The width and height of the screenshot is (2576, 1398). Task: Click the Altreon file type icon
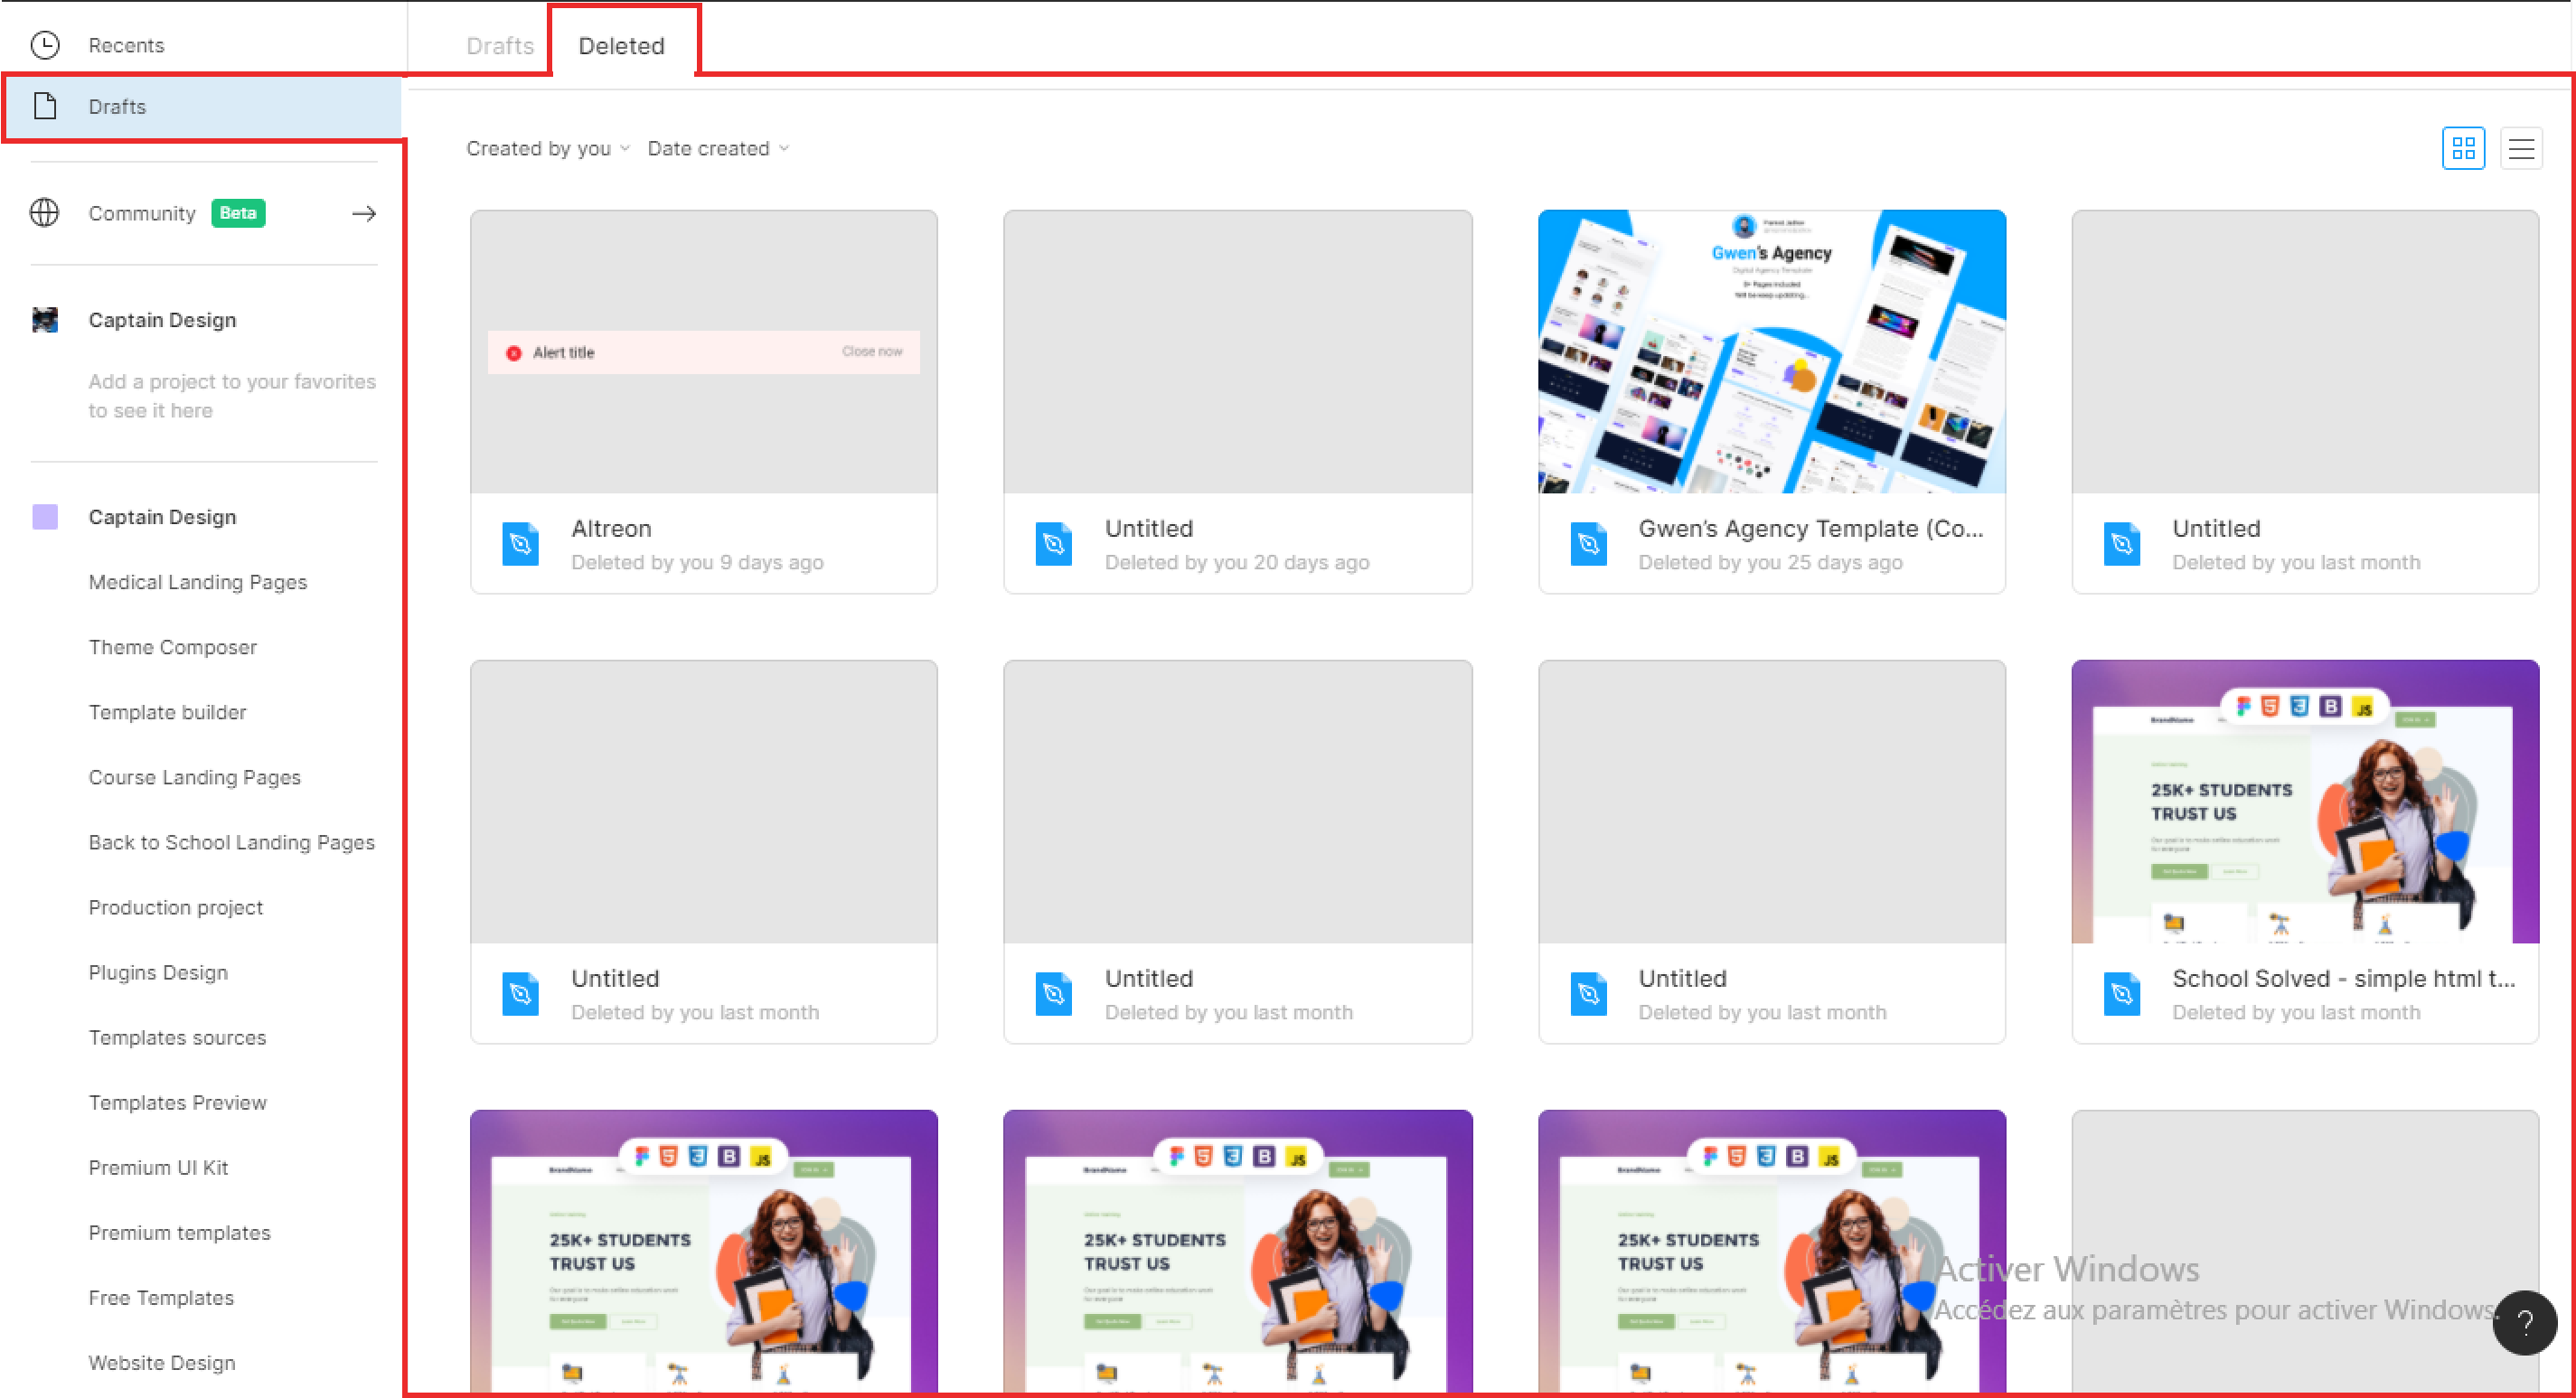(x=520, y=544)
